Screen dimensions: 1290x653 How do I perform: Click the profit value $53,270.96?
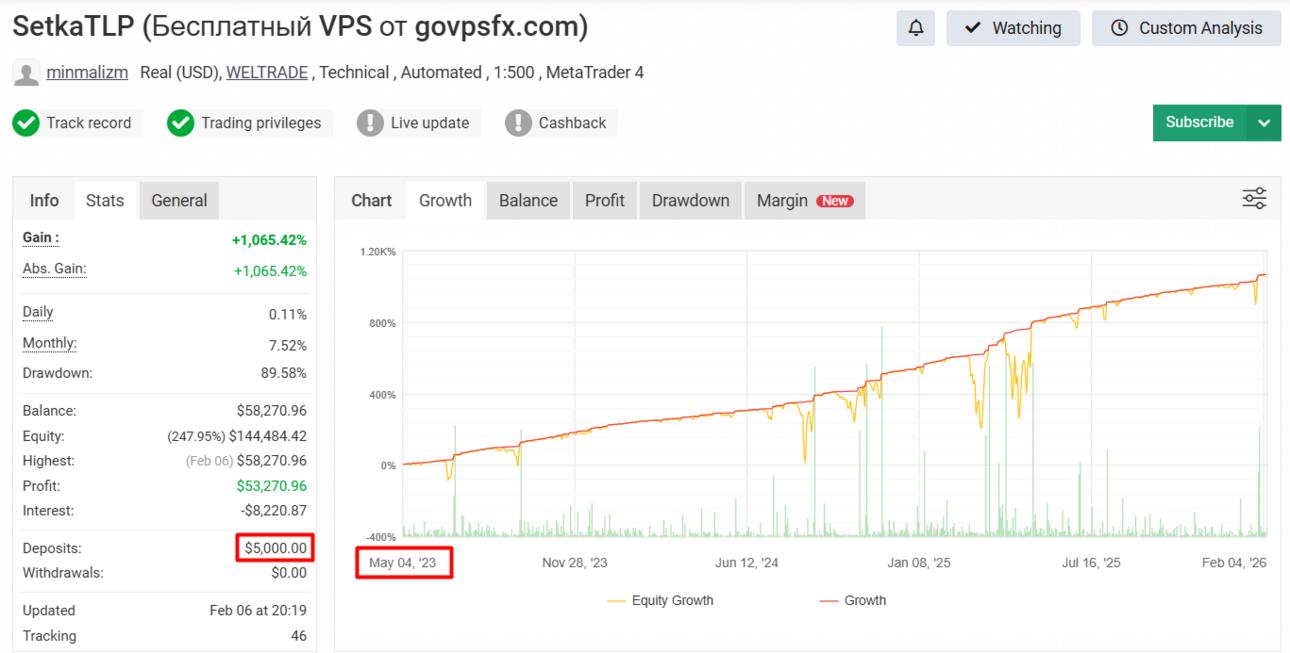272,486
